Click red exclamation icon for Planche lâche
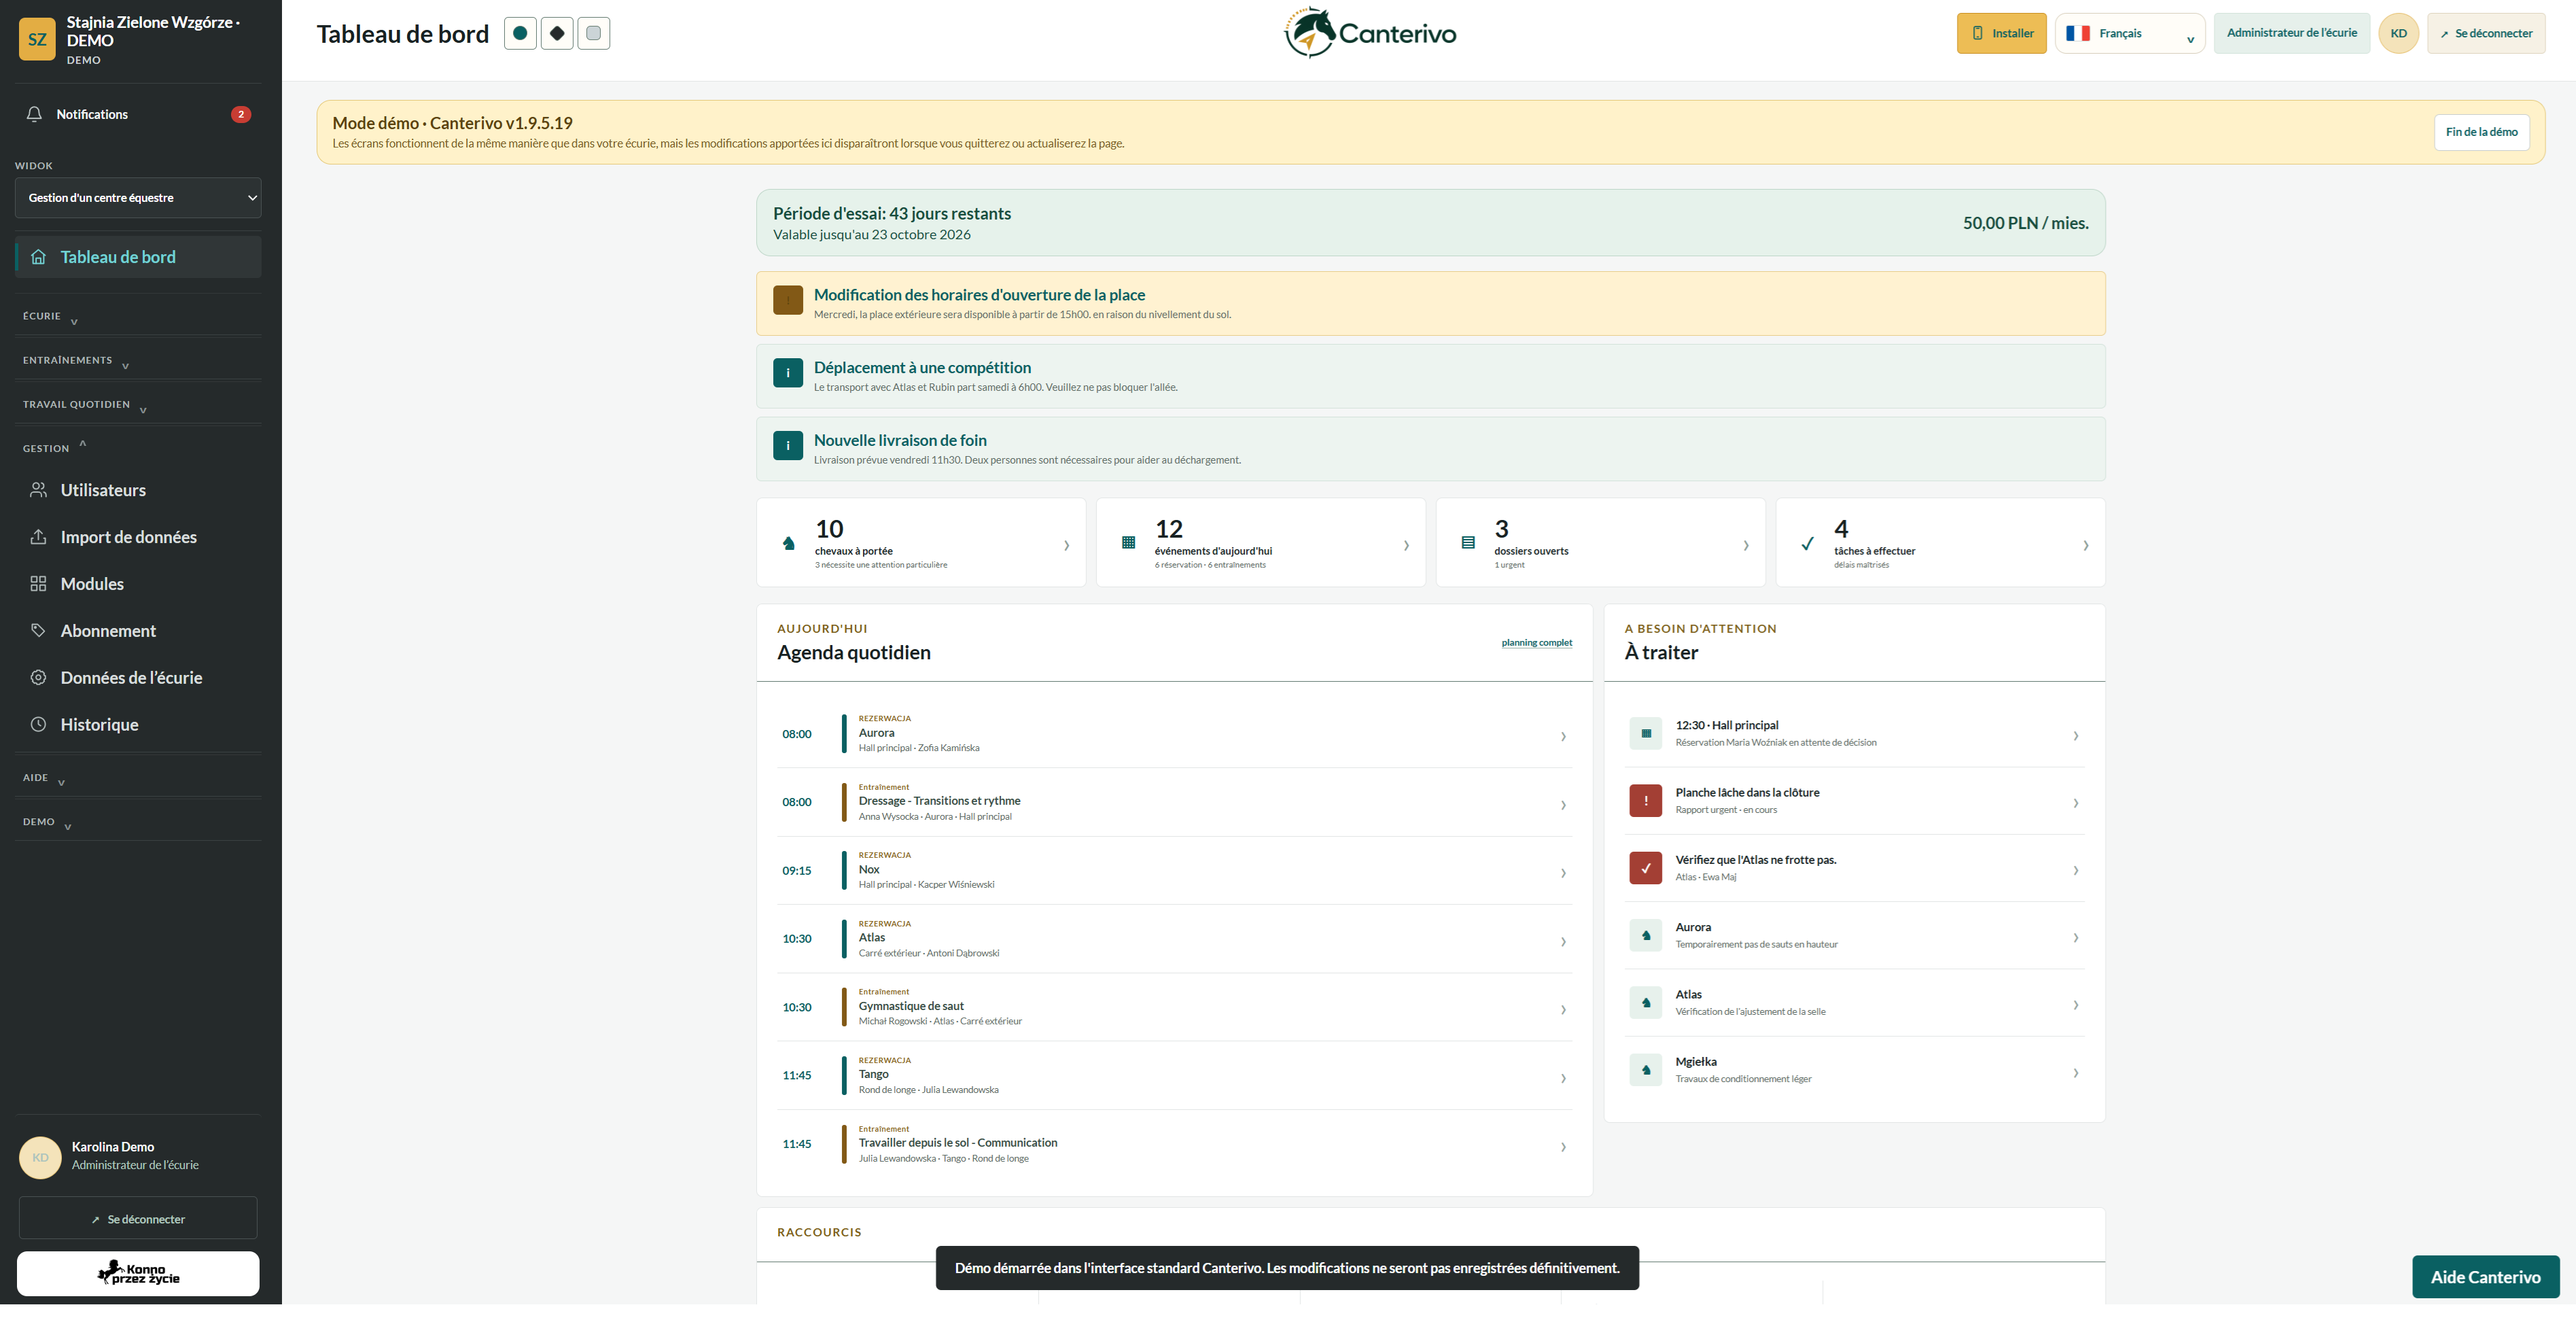This screenshot has width=2576, height=1320. pyautogui.click(x=1645, y=801)
